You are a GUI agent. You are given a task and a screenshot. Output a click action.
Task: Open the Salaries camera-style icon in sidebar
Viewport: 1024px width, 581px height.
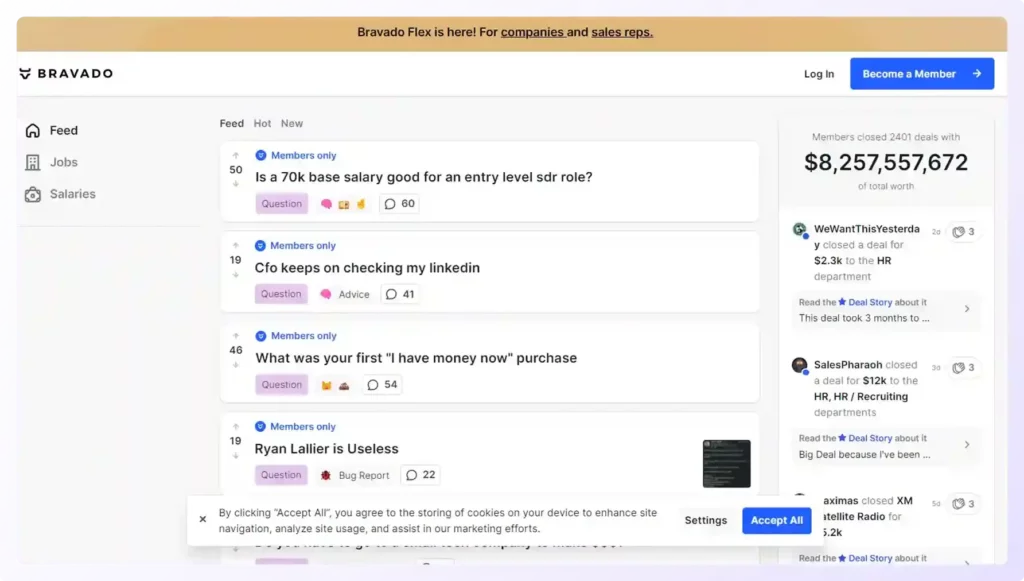[33, 194]
